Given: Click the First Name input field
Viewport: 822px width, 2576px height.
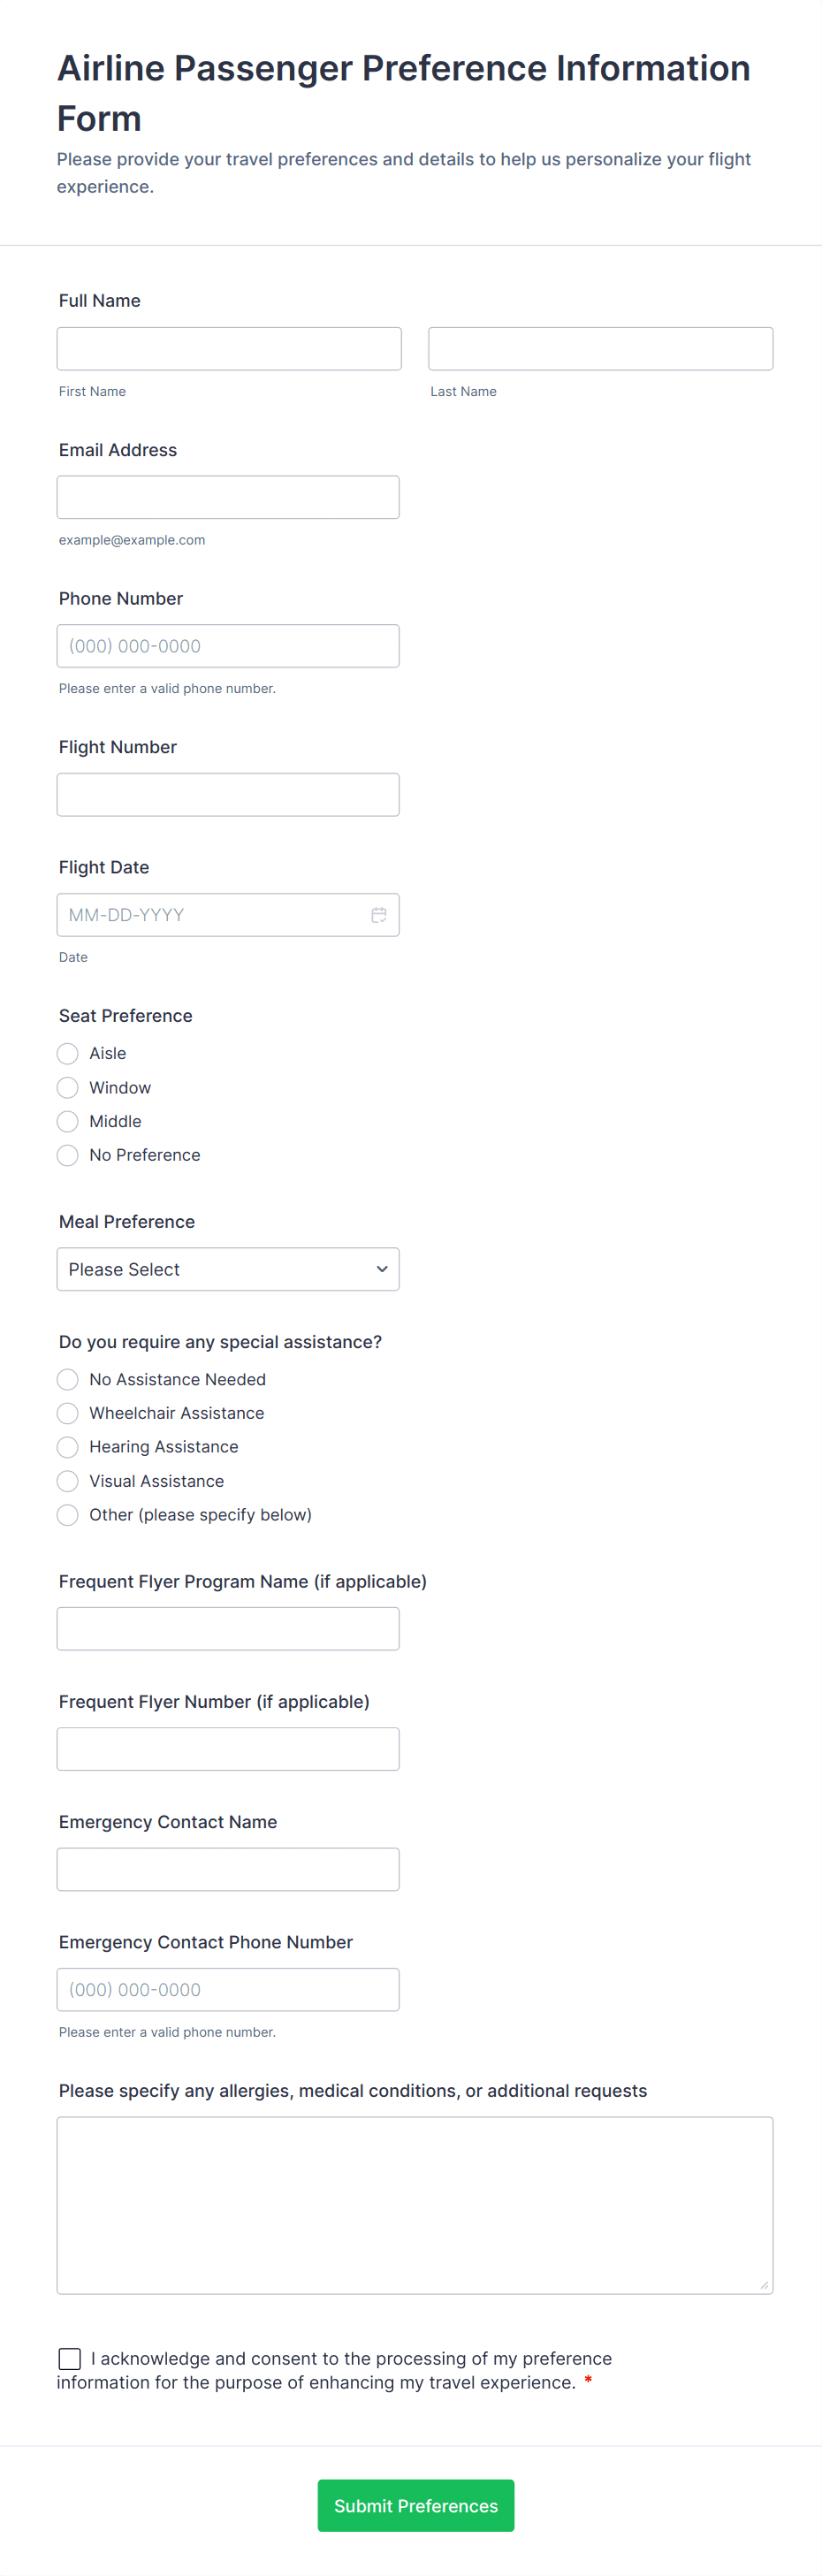Looking at the screenshot, I should pos(228,347).
